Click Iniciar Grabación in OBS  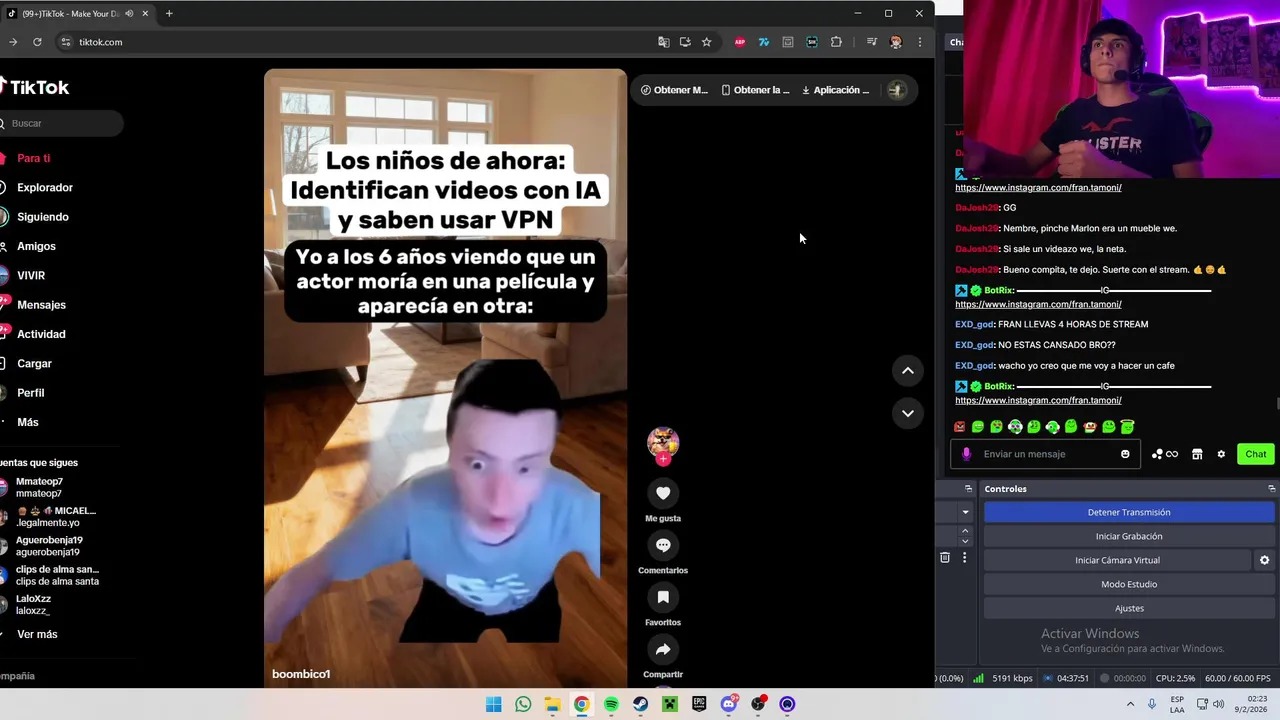(1129, 536)
